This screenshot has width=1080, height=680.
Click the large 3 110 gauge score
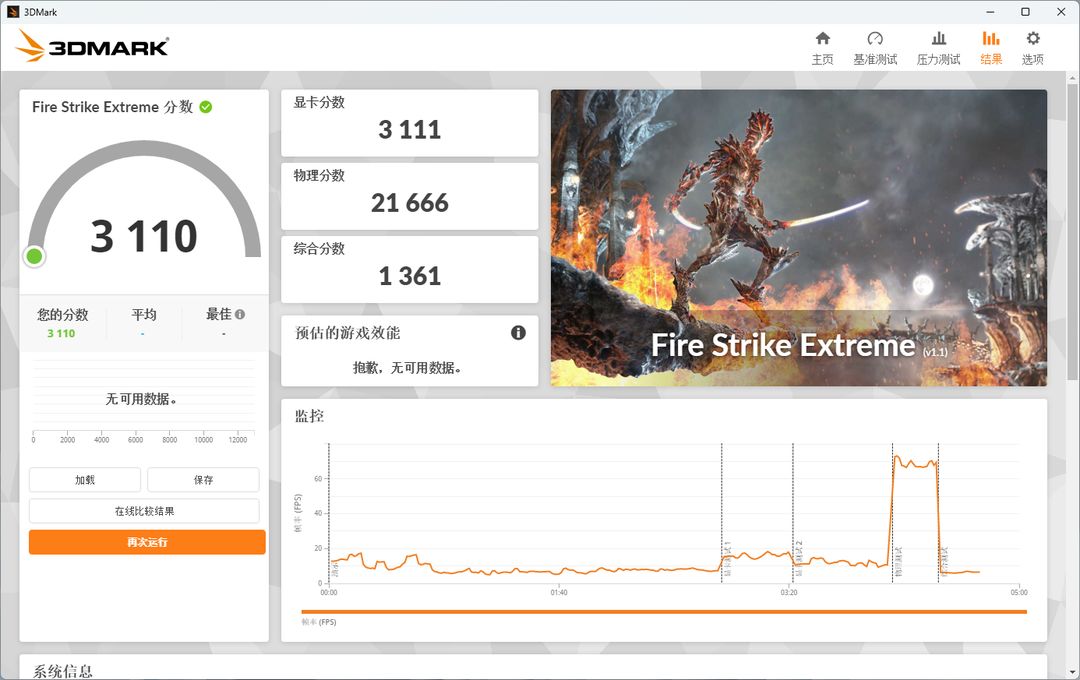click(x=144, y=236)
